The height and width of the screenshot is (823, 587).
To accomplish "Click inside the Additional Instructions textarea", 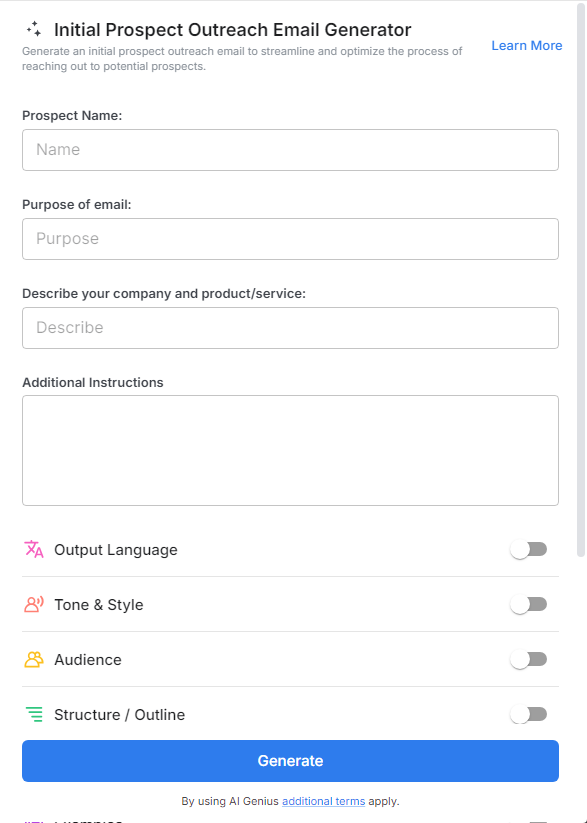I will point(290,449).
